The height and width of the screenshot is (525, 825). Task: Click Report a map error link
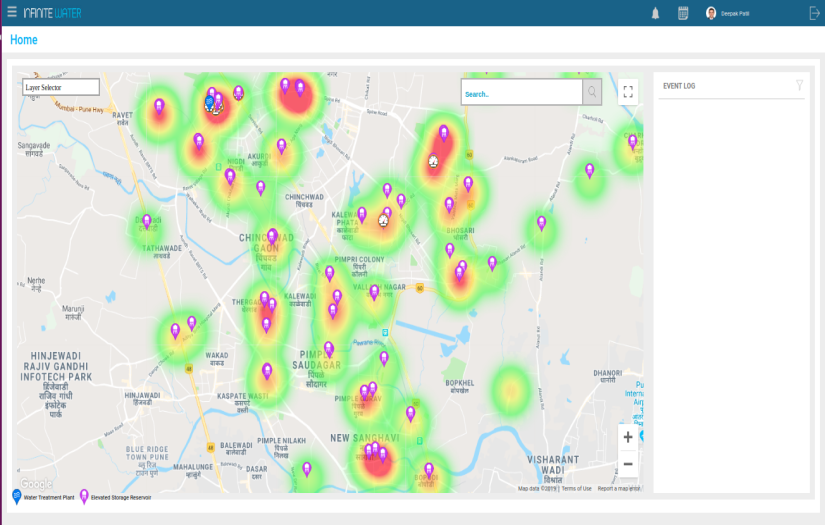618,489
